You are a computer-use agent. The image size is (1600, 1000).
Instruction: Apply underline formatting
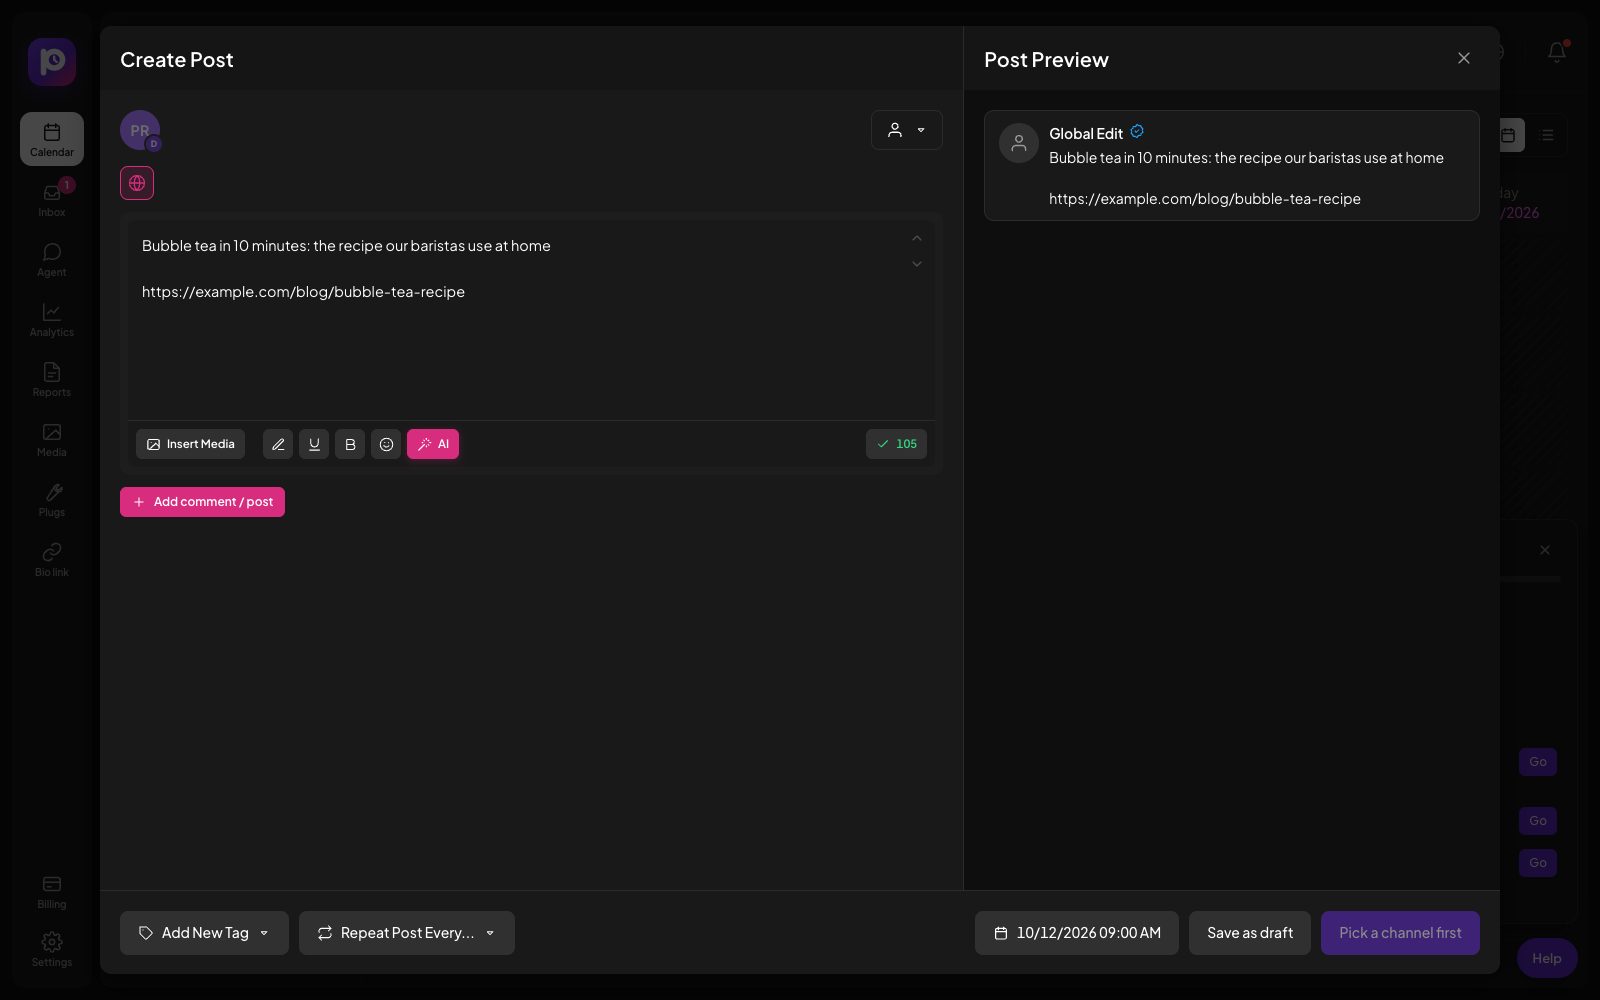coord(314,444)
